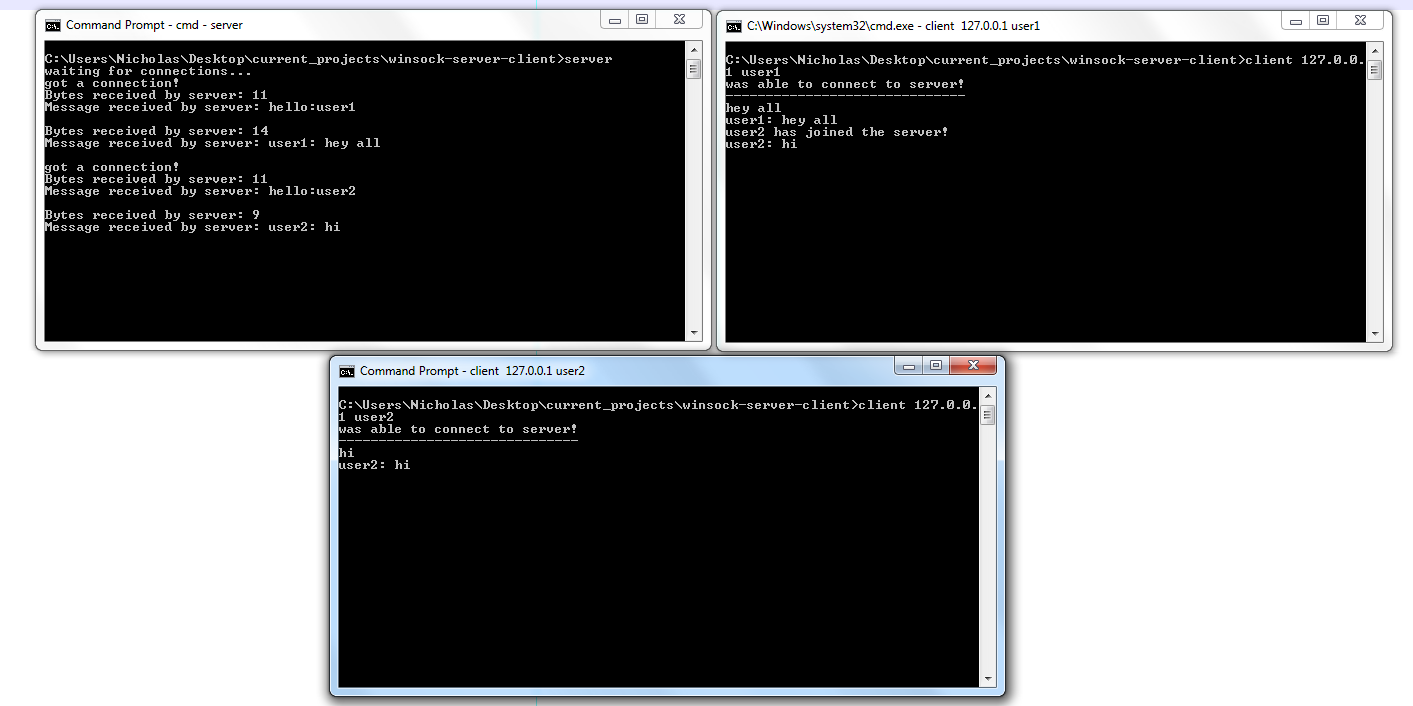Screen dimensions: 1413x706
Task: Click 'Message received by server: hello:user1' line
Action: (200, 107)
